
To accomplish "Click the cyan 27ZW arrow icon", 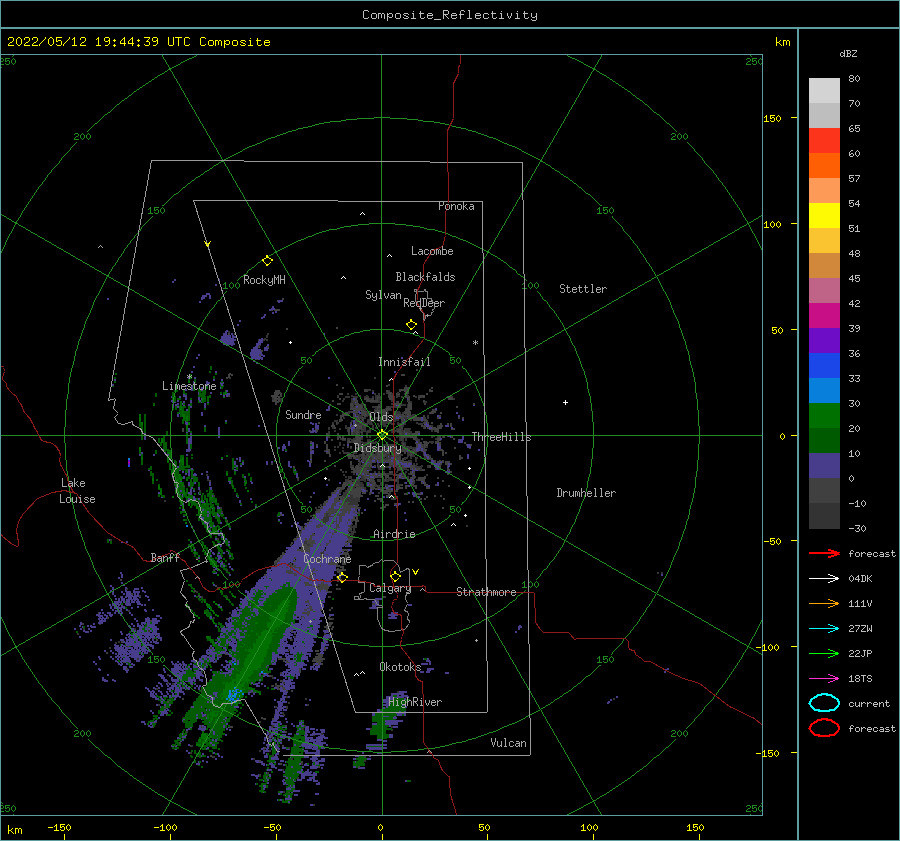I will point(824,629).
